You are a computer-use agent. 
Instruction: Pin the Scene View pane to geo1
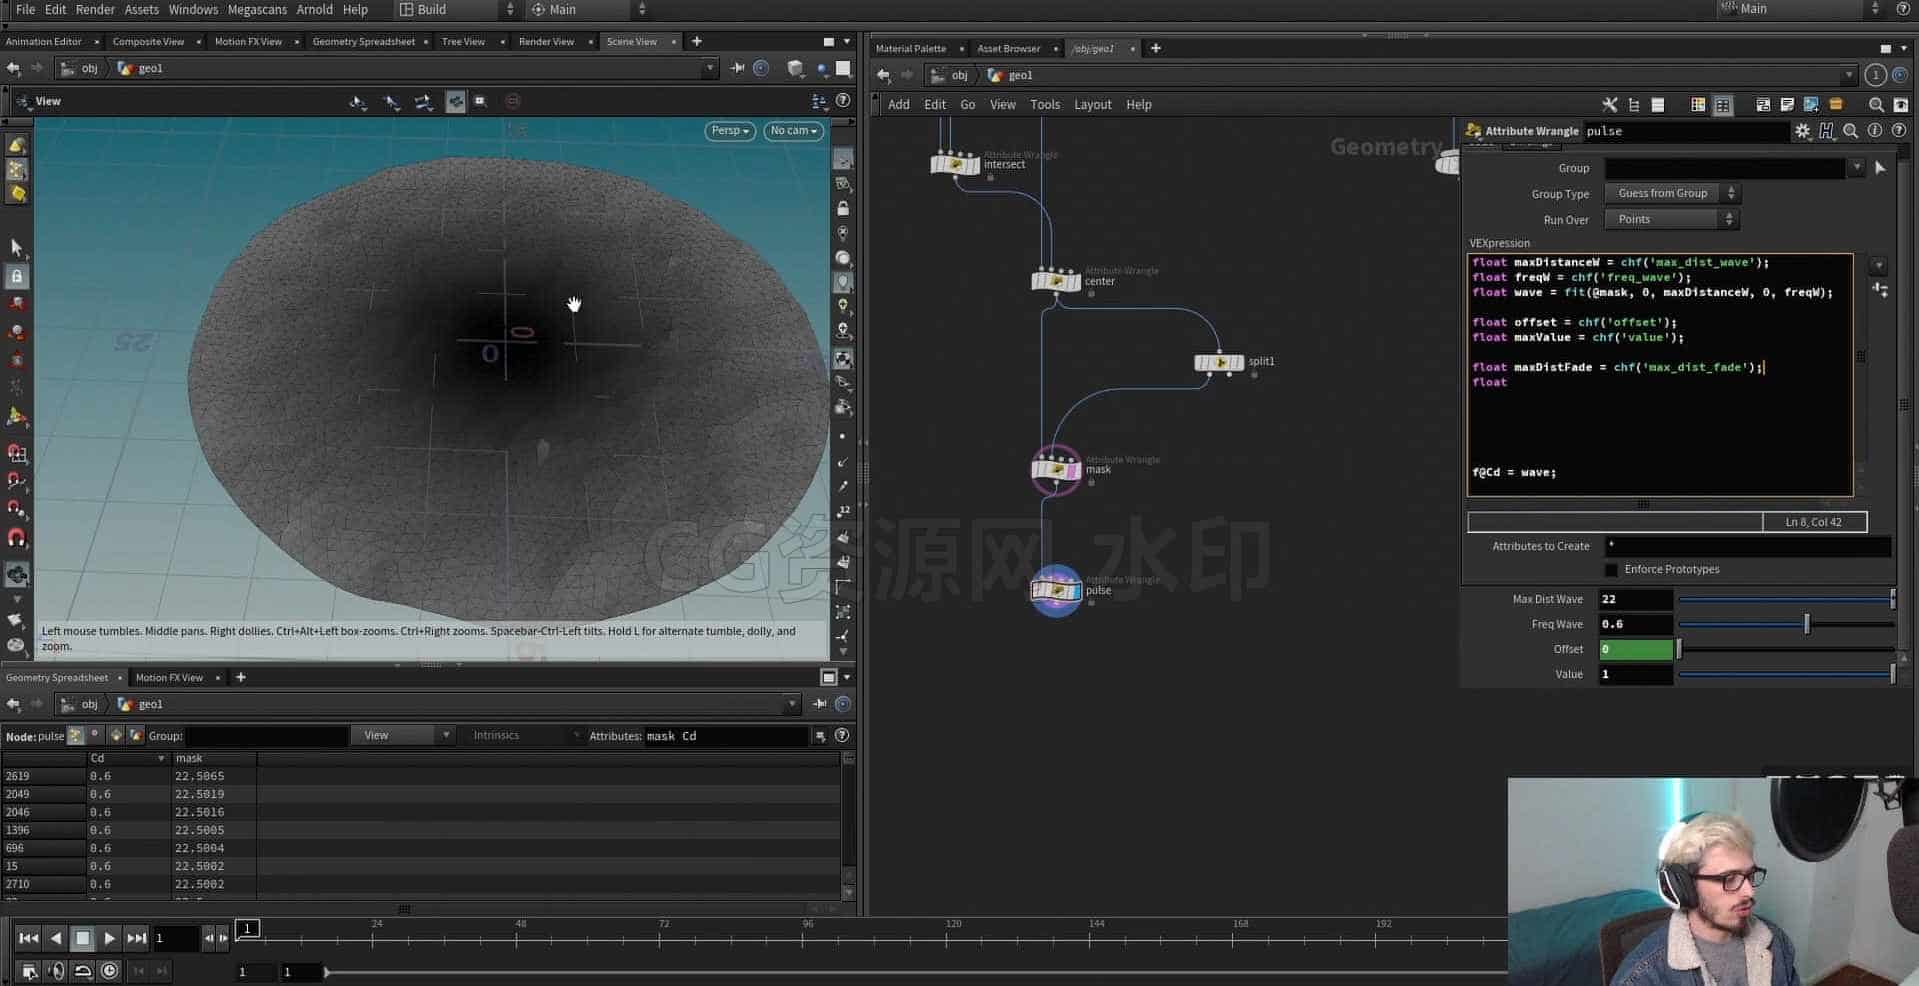coord(738,68)
